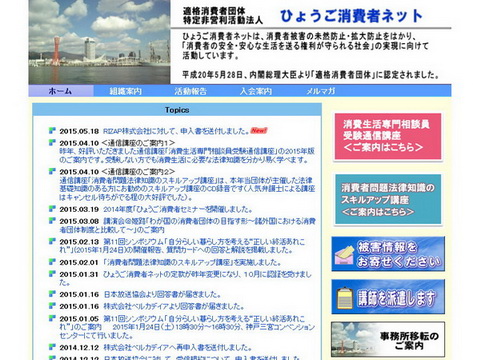Click the bullet icon beside 2014.12.12 ベルカディア
Viewport: 480px width, 360px height.
(x=52, y=347)
